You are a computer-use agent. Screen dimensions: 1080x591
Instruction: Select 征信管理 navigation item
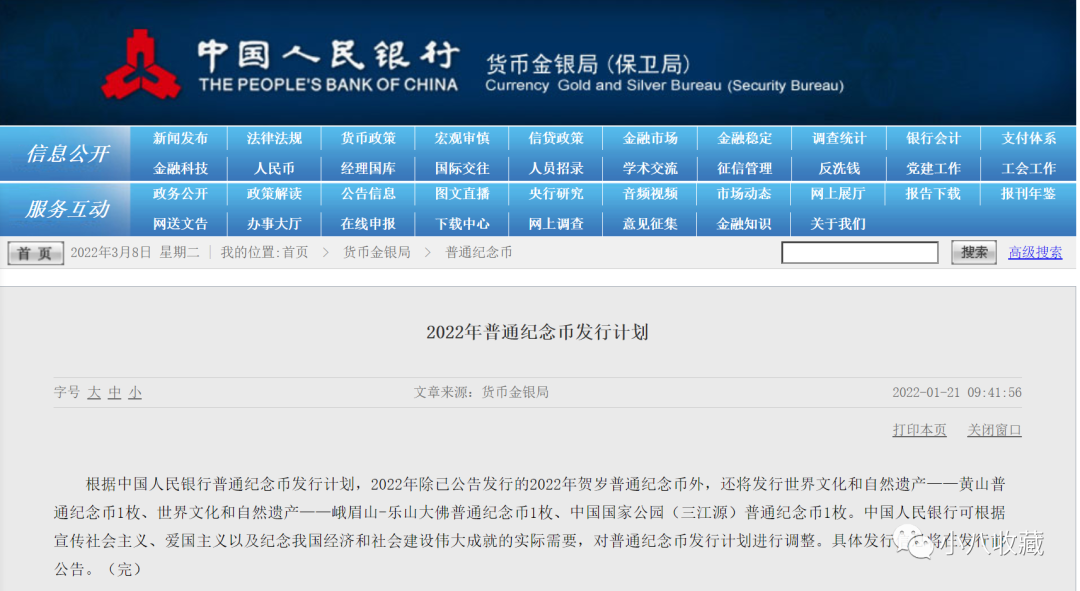pos(745,168)
